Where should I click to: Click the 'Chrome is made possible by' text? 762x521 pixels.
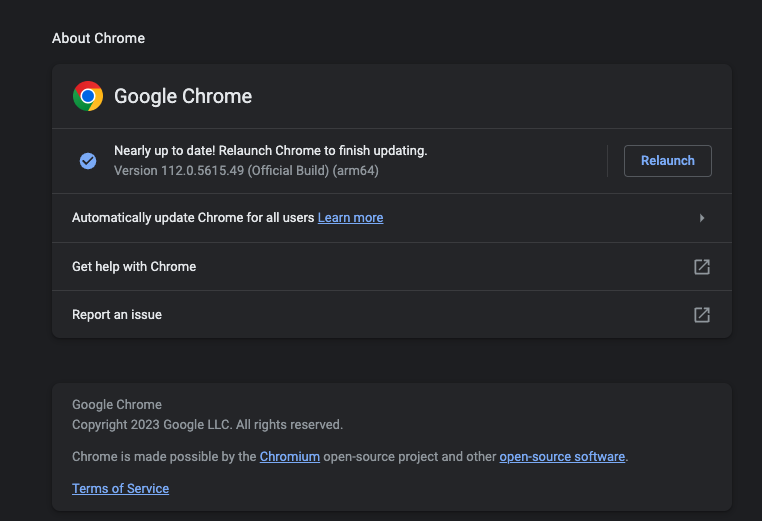[164, 457]
